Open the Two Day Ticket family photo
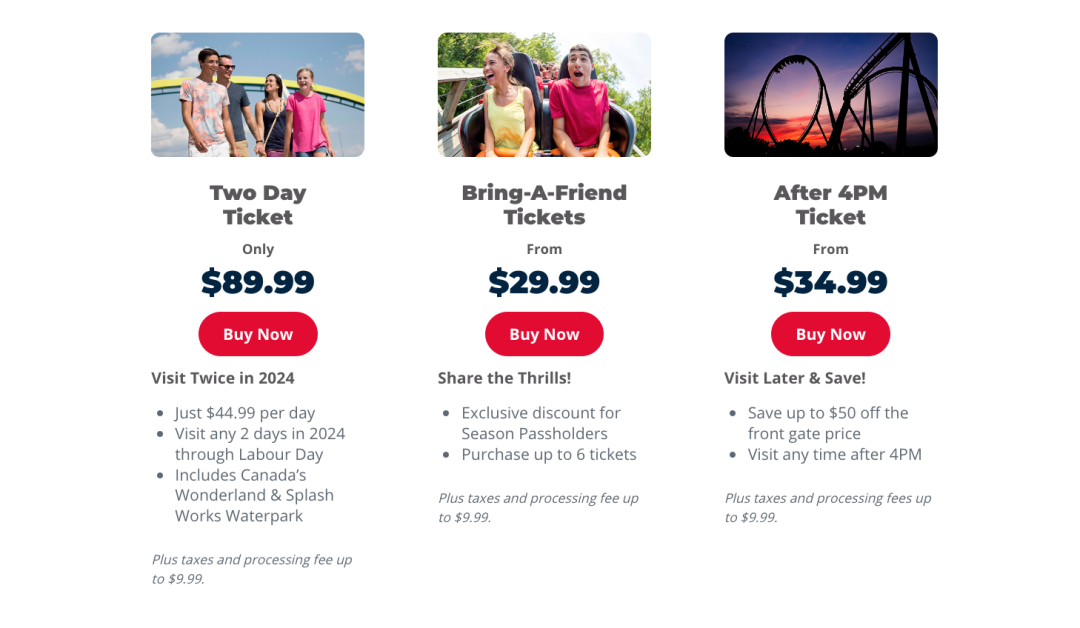Image resolution: width=1080 pixels, height=628 pixels. [x=258, y=94]
